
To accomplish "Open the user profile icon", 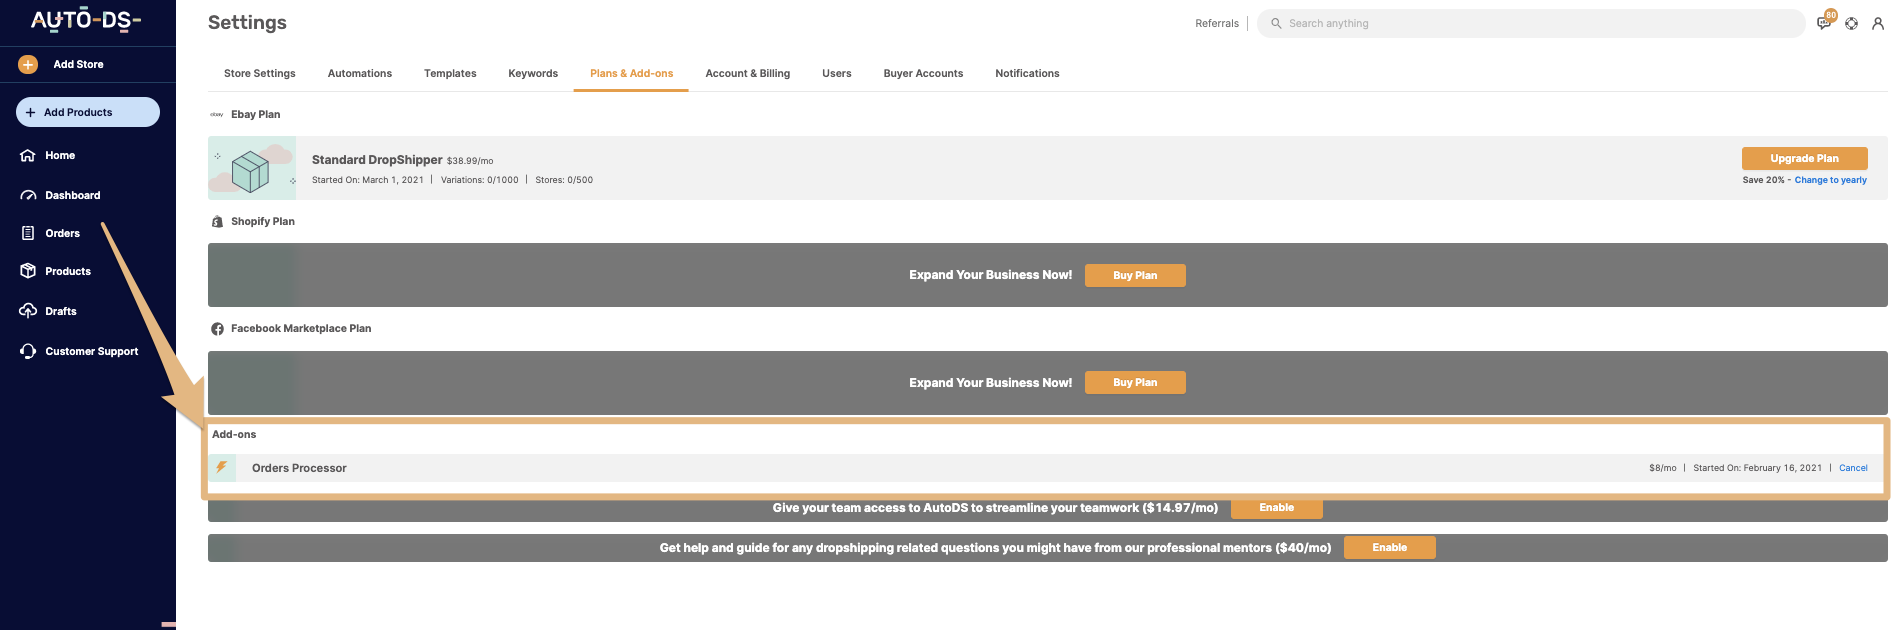I will (1878, 23).
